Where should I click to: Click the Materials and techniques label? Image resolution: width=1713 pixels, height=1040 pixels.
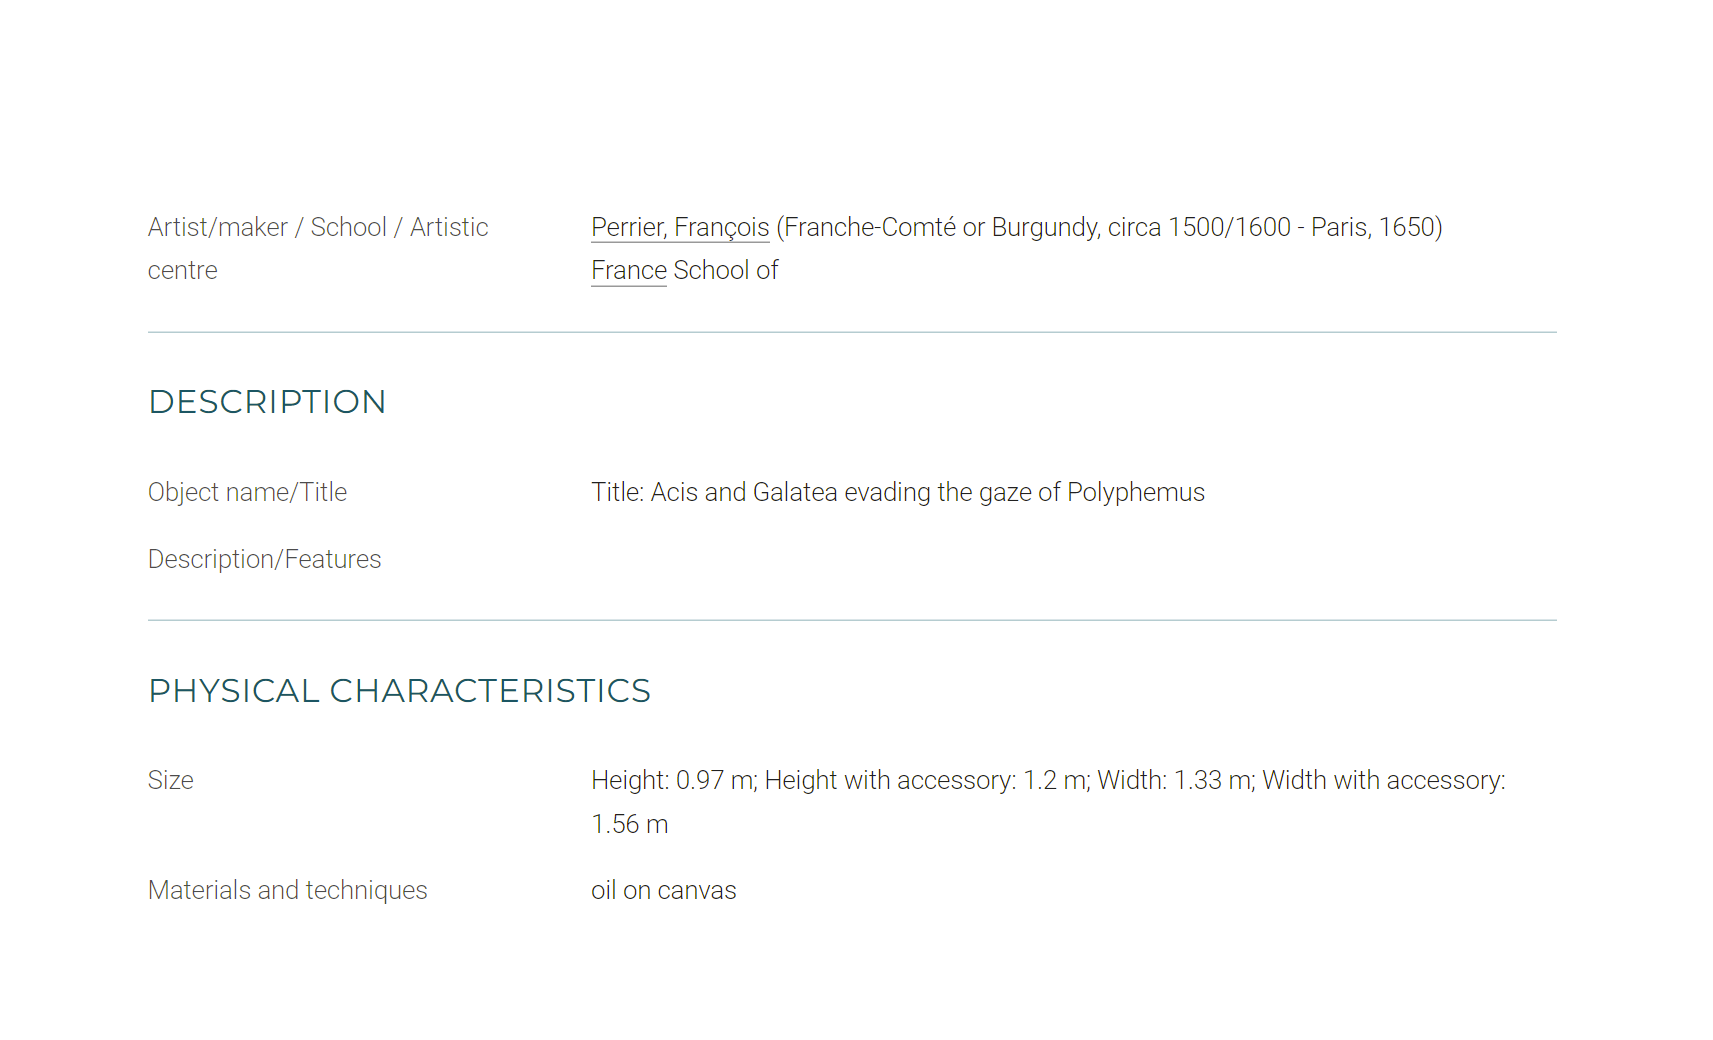[287, 891]
